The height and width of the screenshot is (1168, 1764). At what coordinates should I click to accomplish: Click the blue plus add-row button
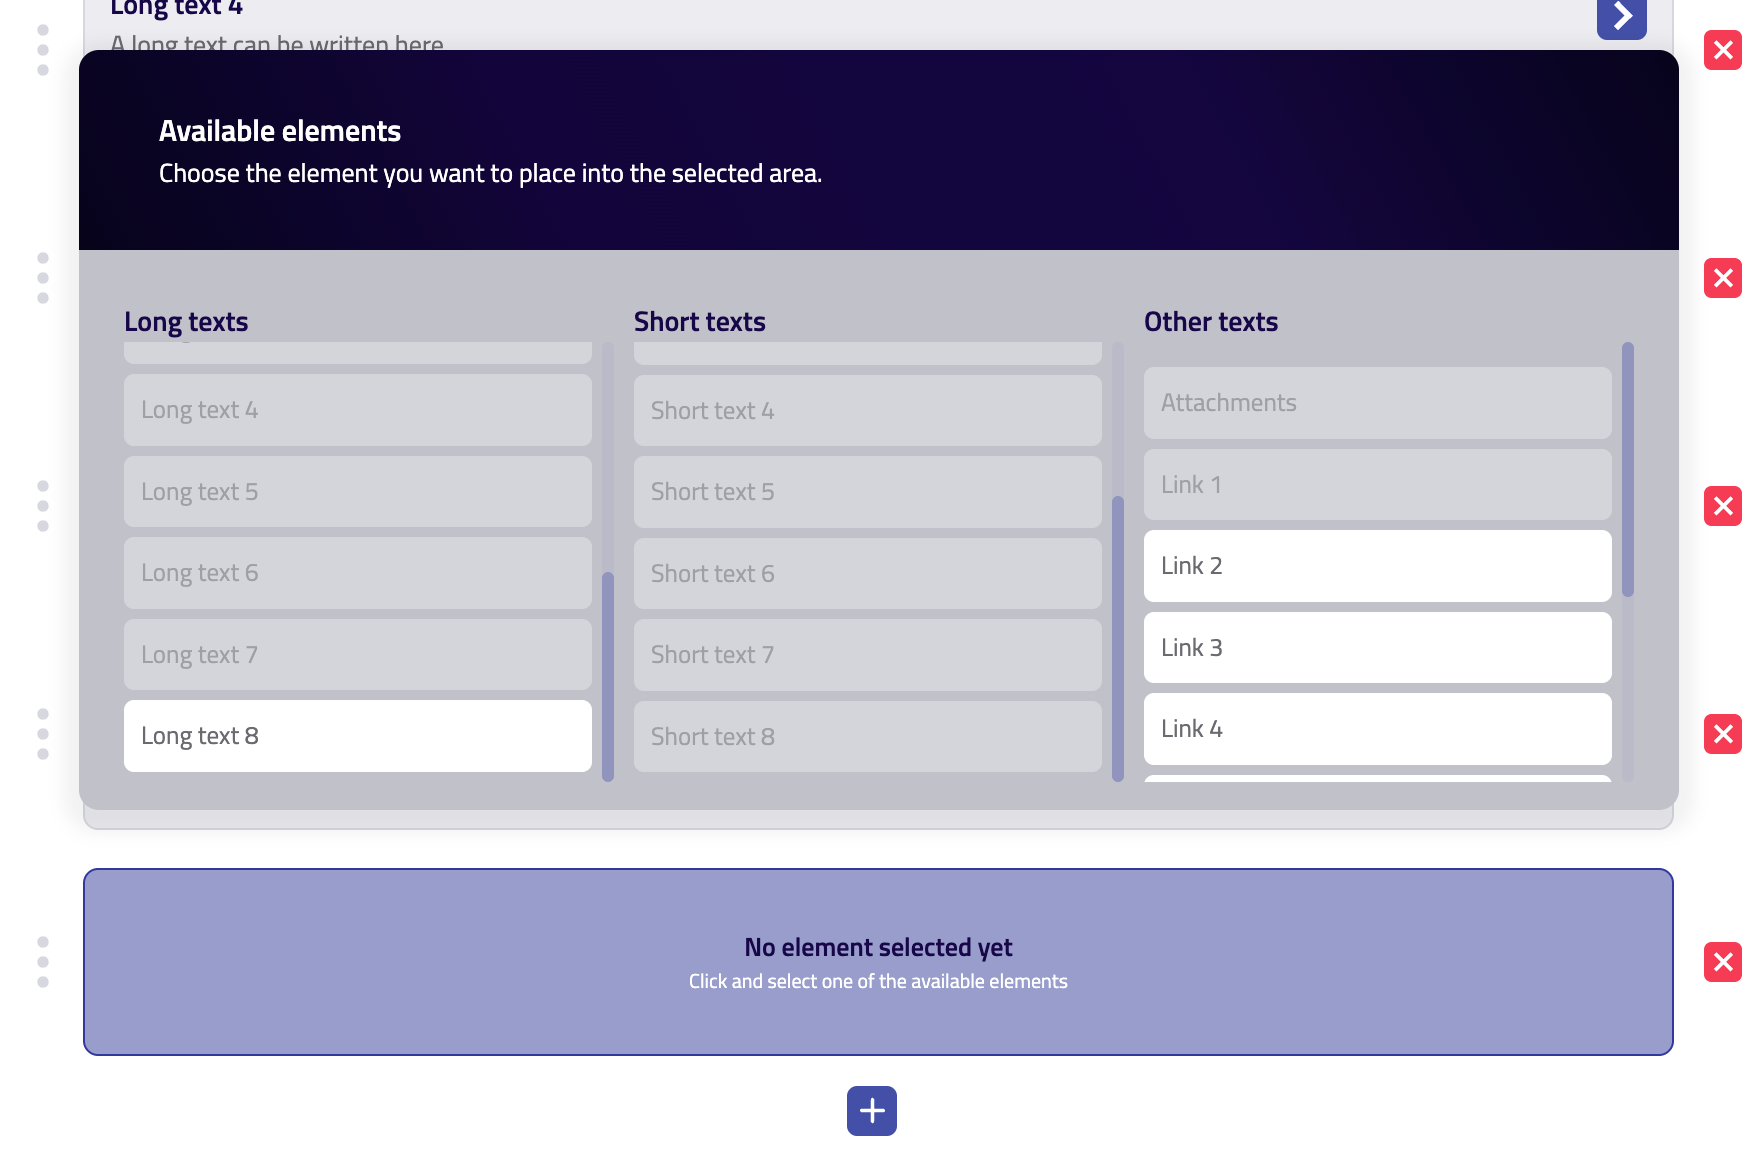click(871, 1110)
